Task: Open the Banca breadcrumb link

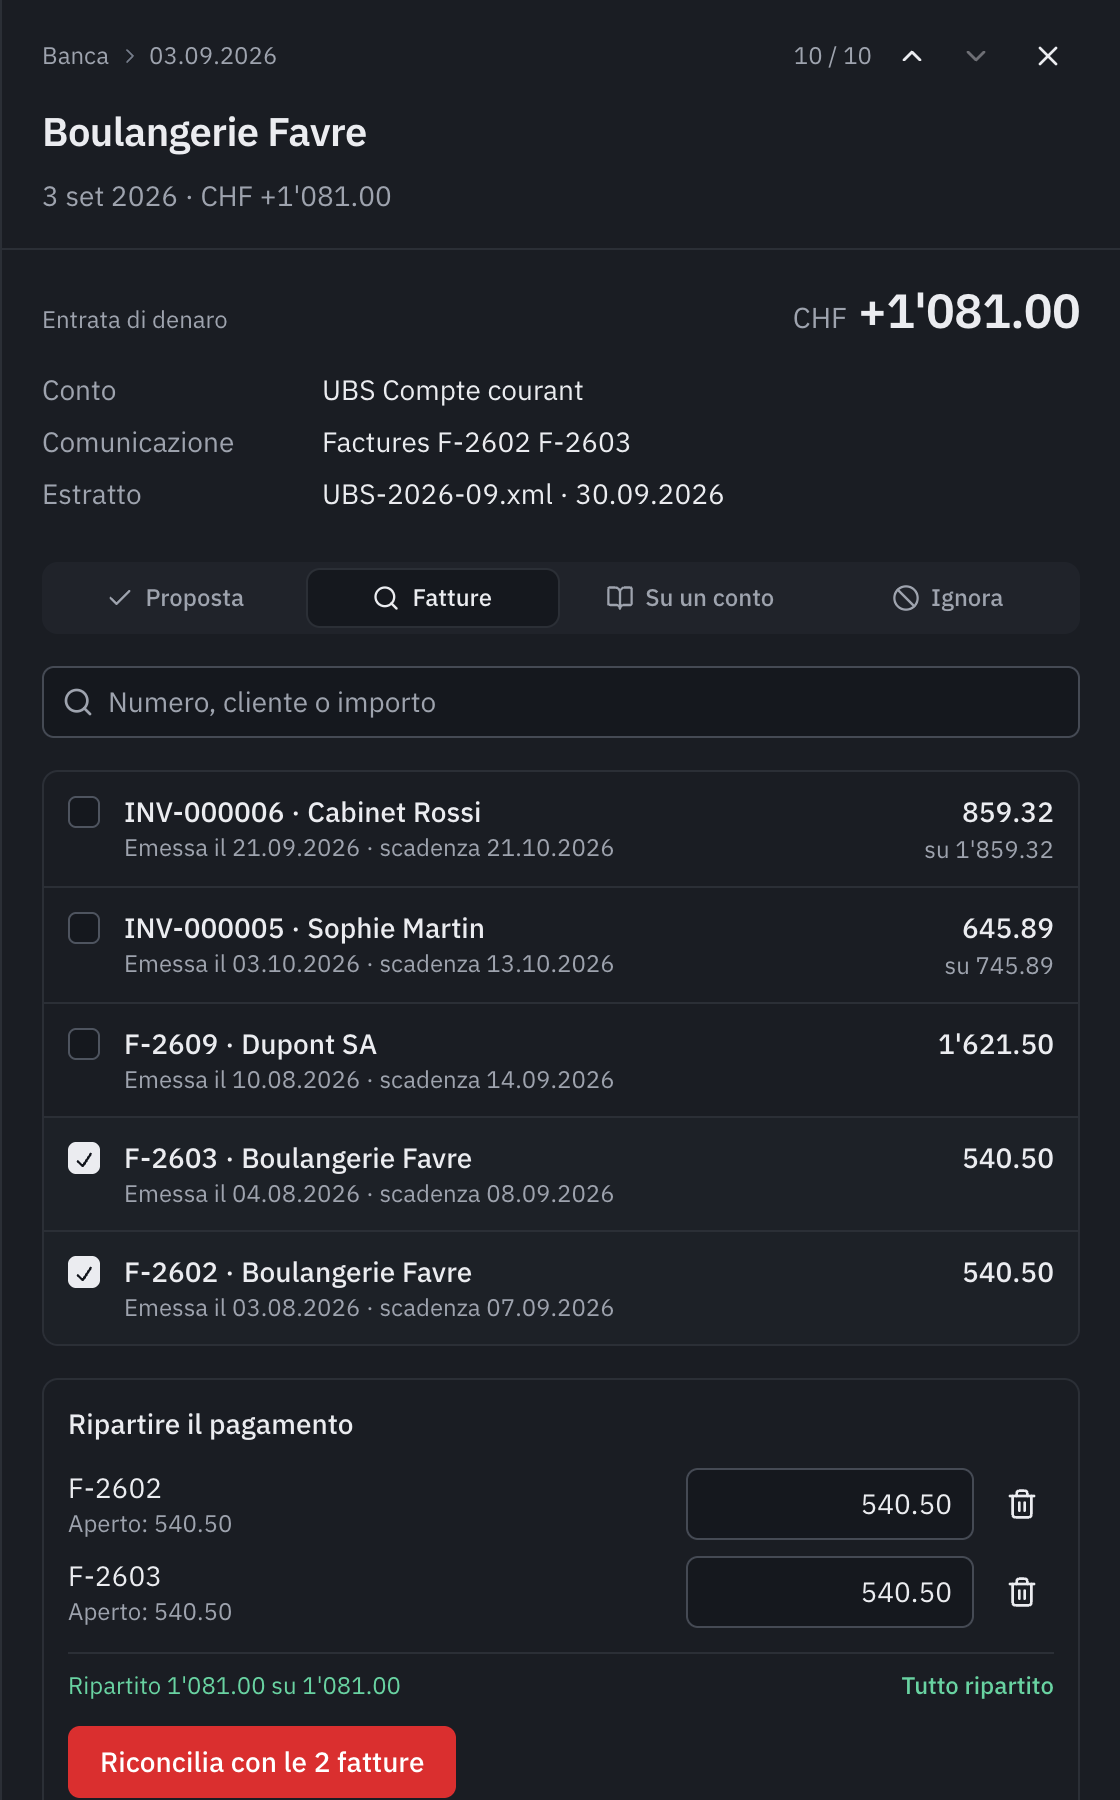Action: tap(75, 56)
